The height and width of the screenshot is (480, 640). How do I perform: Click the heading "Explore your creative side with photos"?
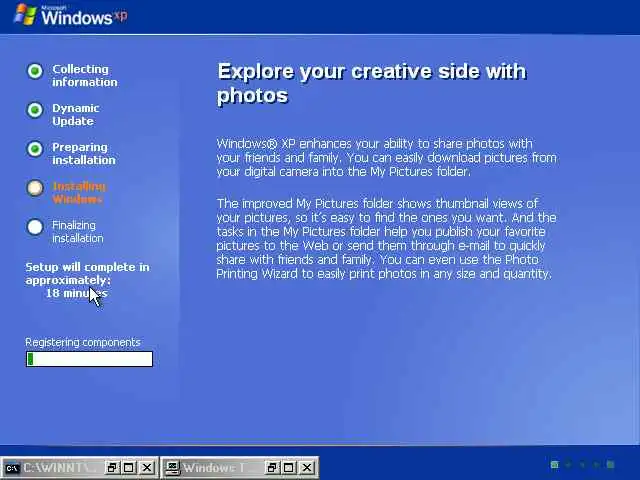tap(372, 83)
